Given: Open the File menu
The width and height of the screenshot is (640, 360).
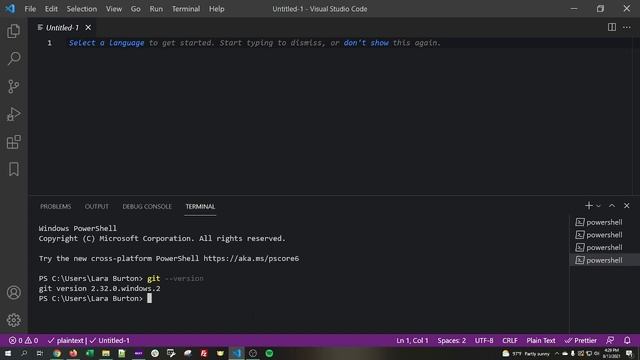Looking at the screenshot, I should click(x=30, y=9).
